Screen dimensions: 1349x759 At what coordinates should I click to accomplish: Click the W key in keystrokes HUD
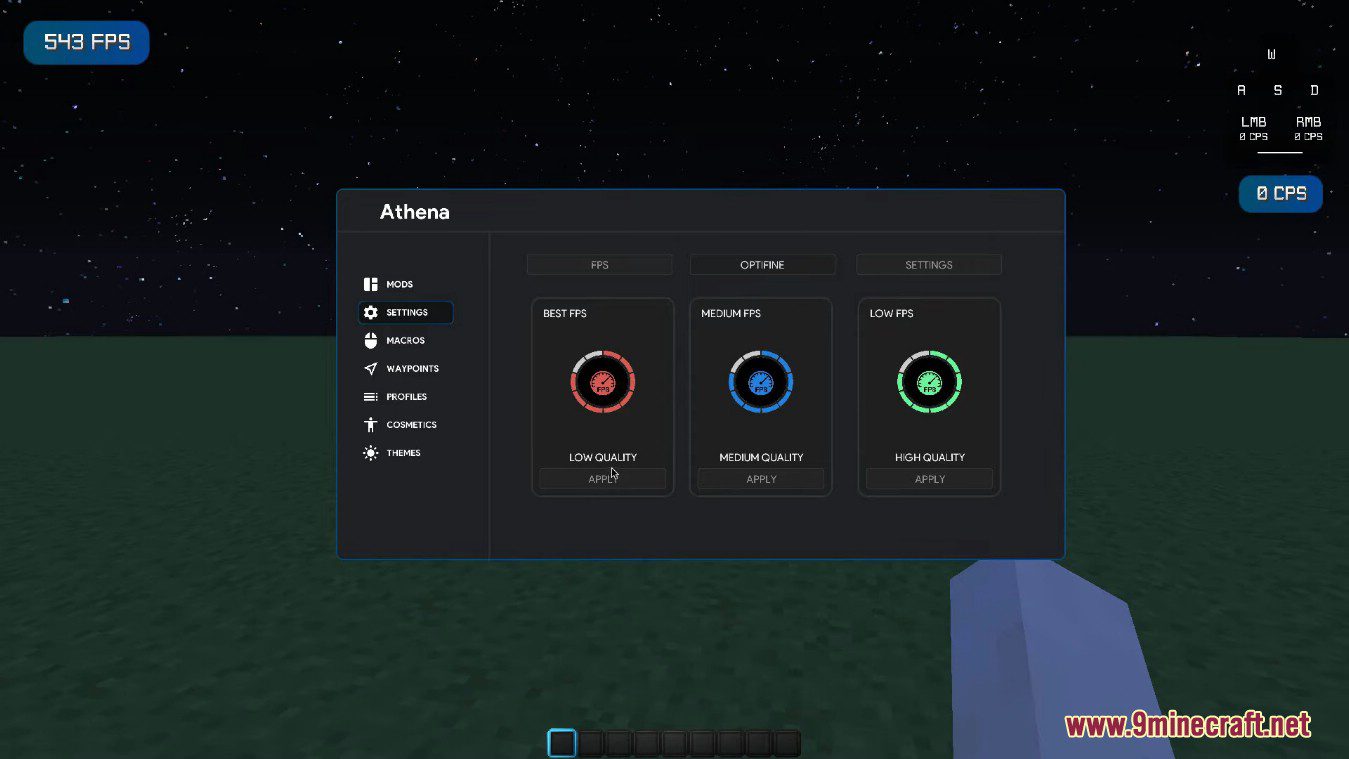pos(1271,55)
